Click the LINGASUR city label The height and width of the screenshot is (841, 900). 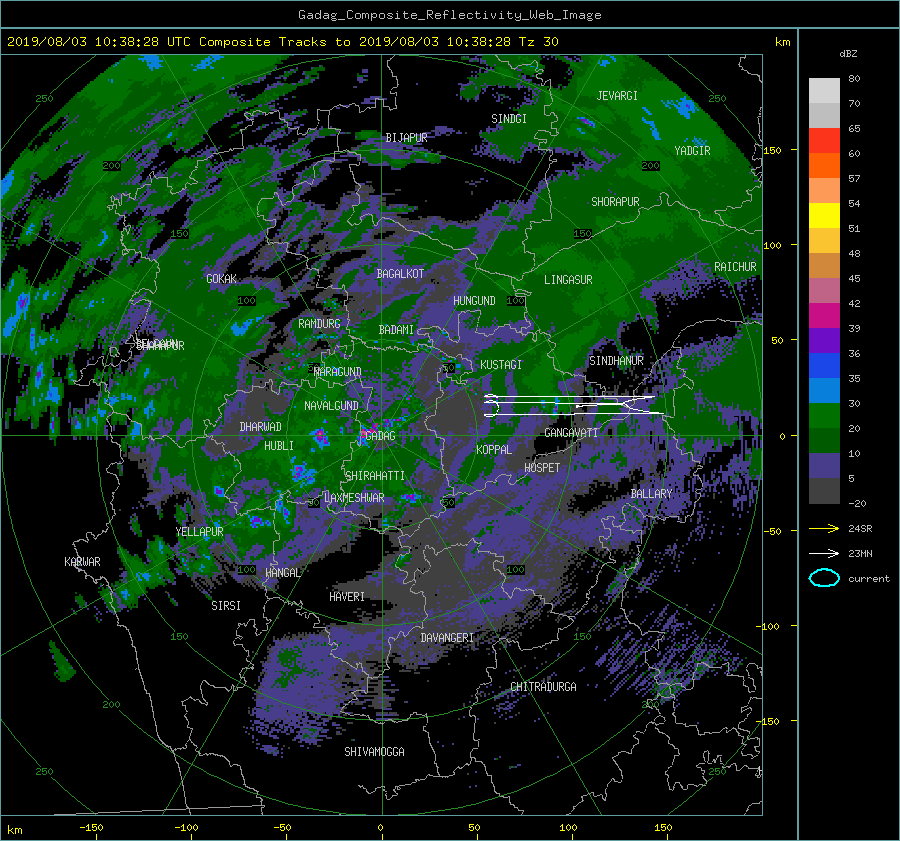(568, 280)
